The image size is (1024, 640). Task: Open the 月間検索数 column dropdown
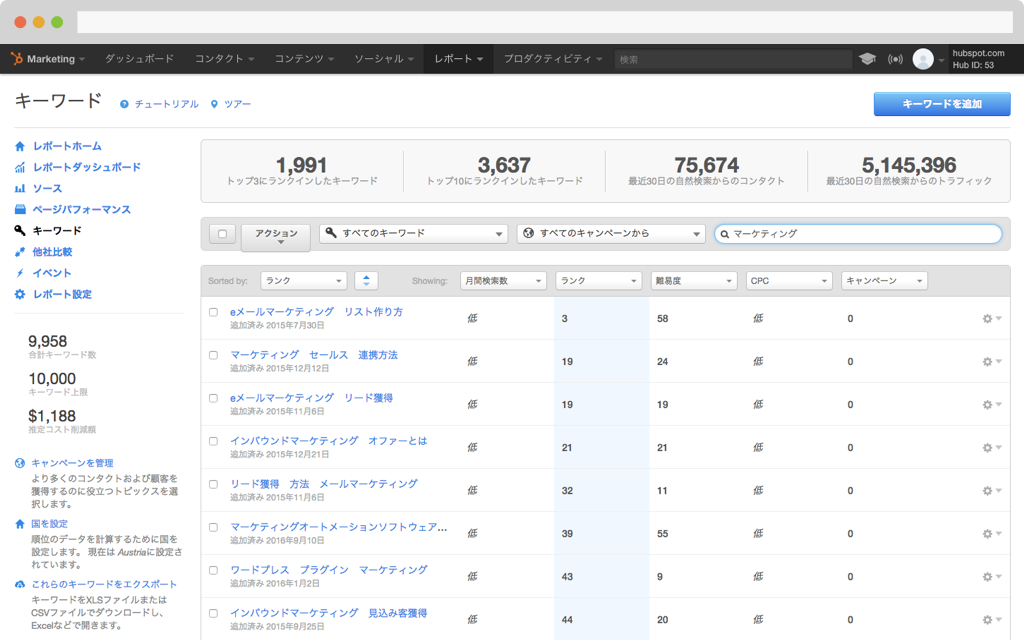504,281
